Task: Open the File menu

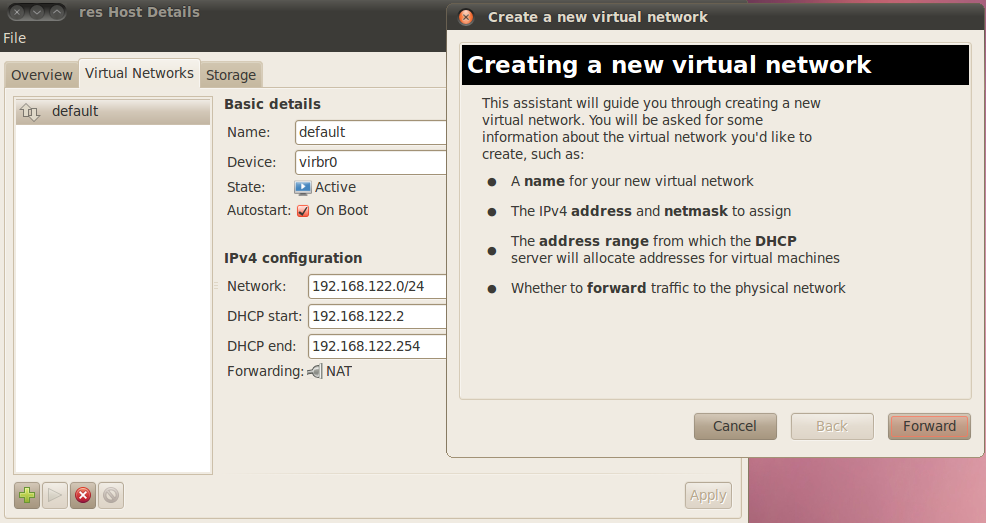Action: click(x=15, y=38)
